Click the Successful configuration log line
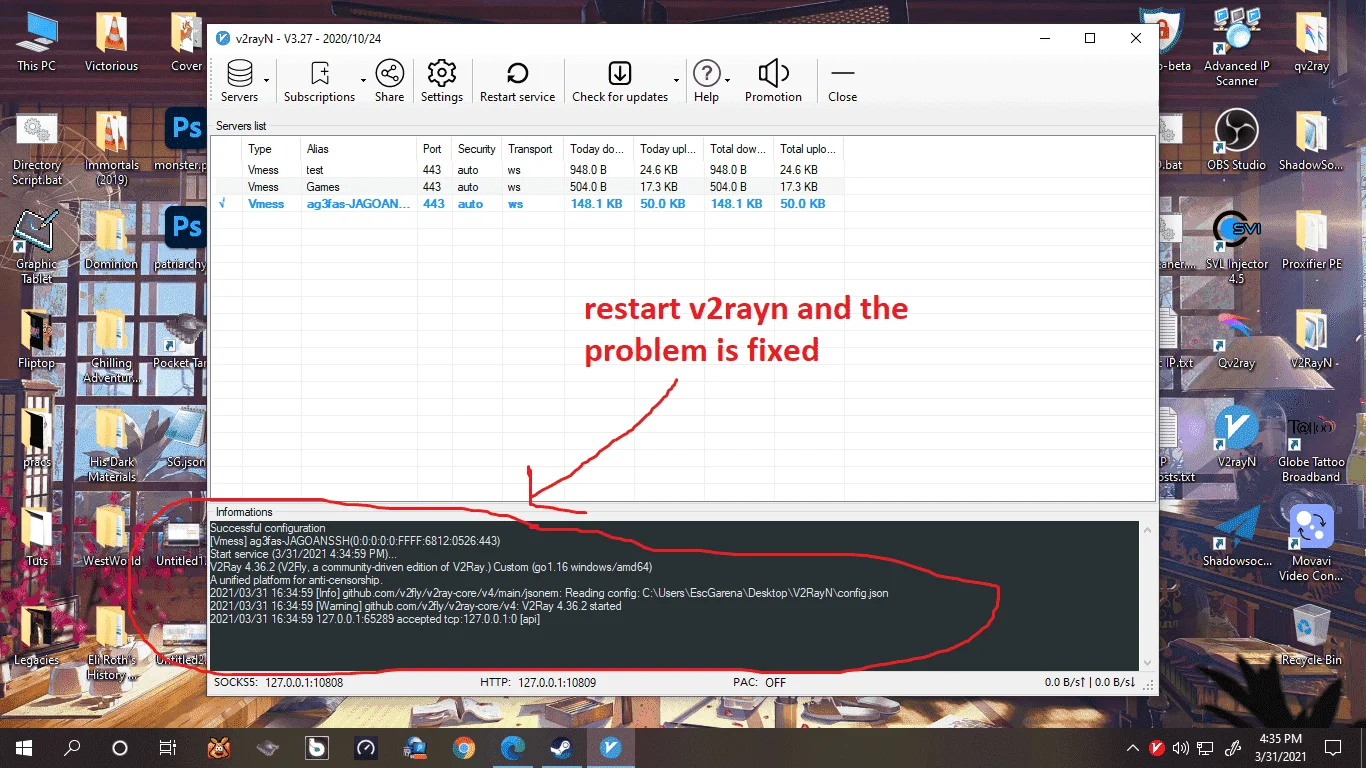1366x768 pixels. (x=268, y=528)
